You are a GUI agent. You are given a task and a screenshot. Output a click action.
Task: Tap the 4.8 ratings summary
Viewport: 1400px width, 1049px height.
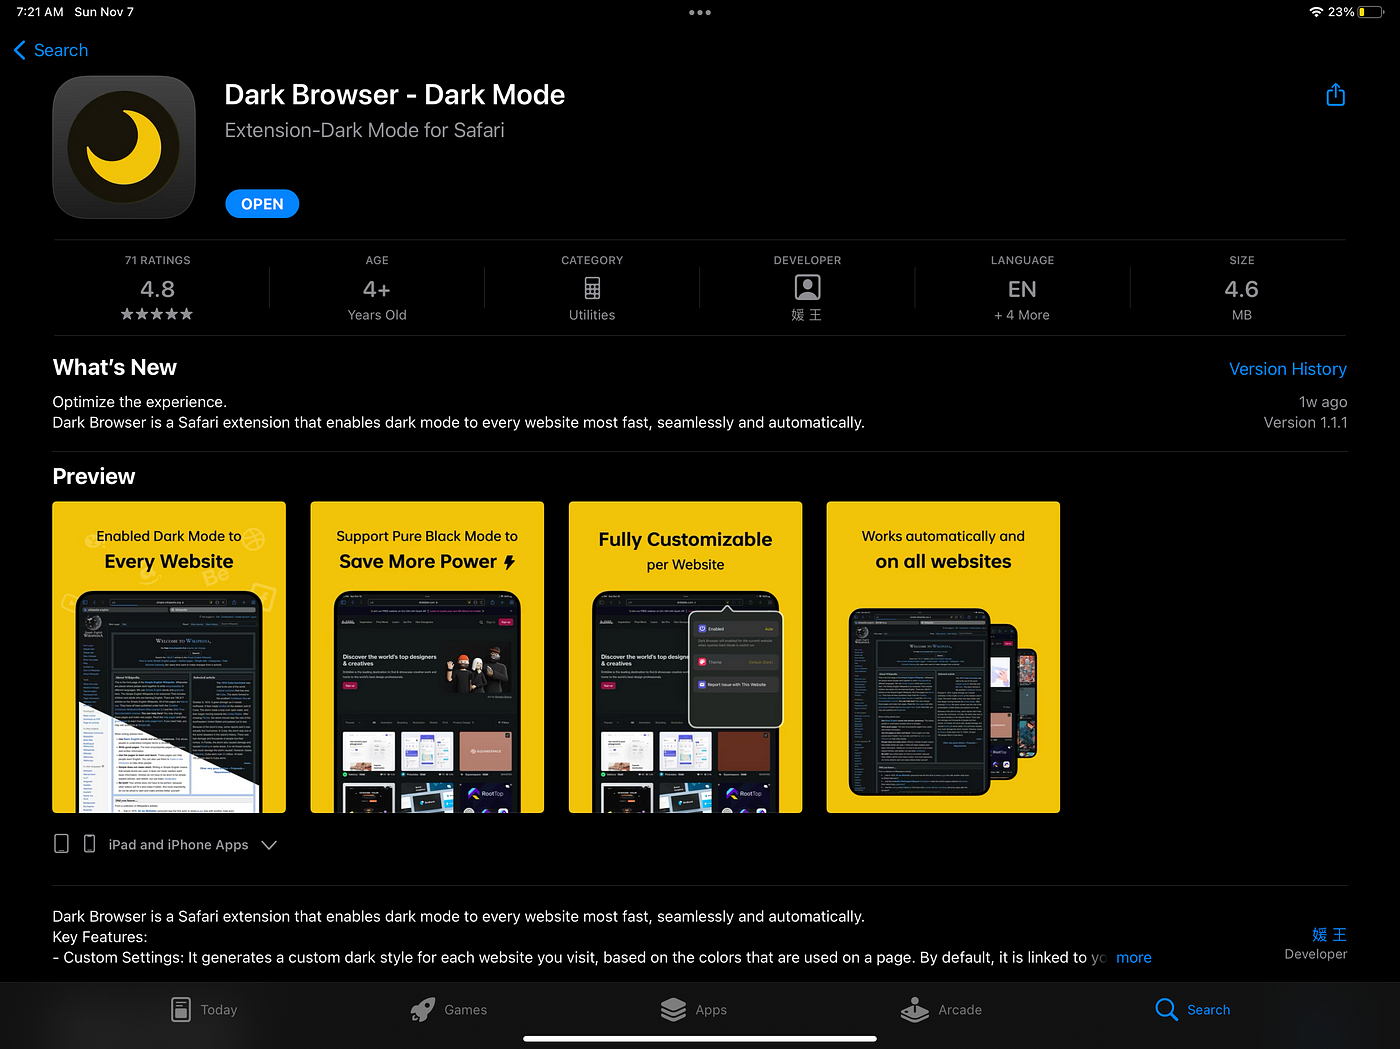(x=157, y=289)
